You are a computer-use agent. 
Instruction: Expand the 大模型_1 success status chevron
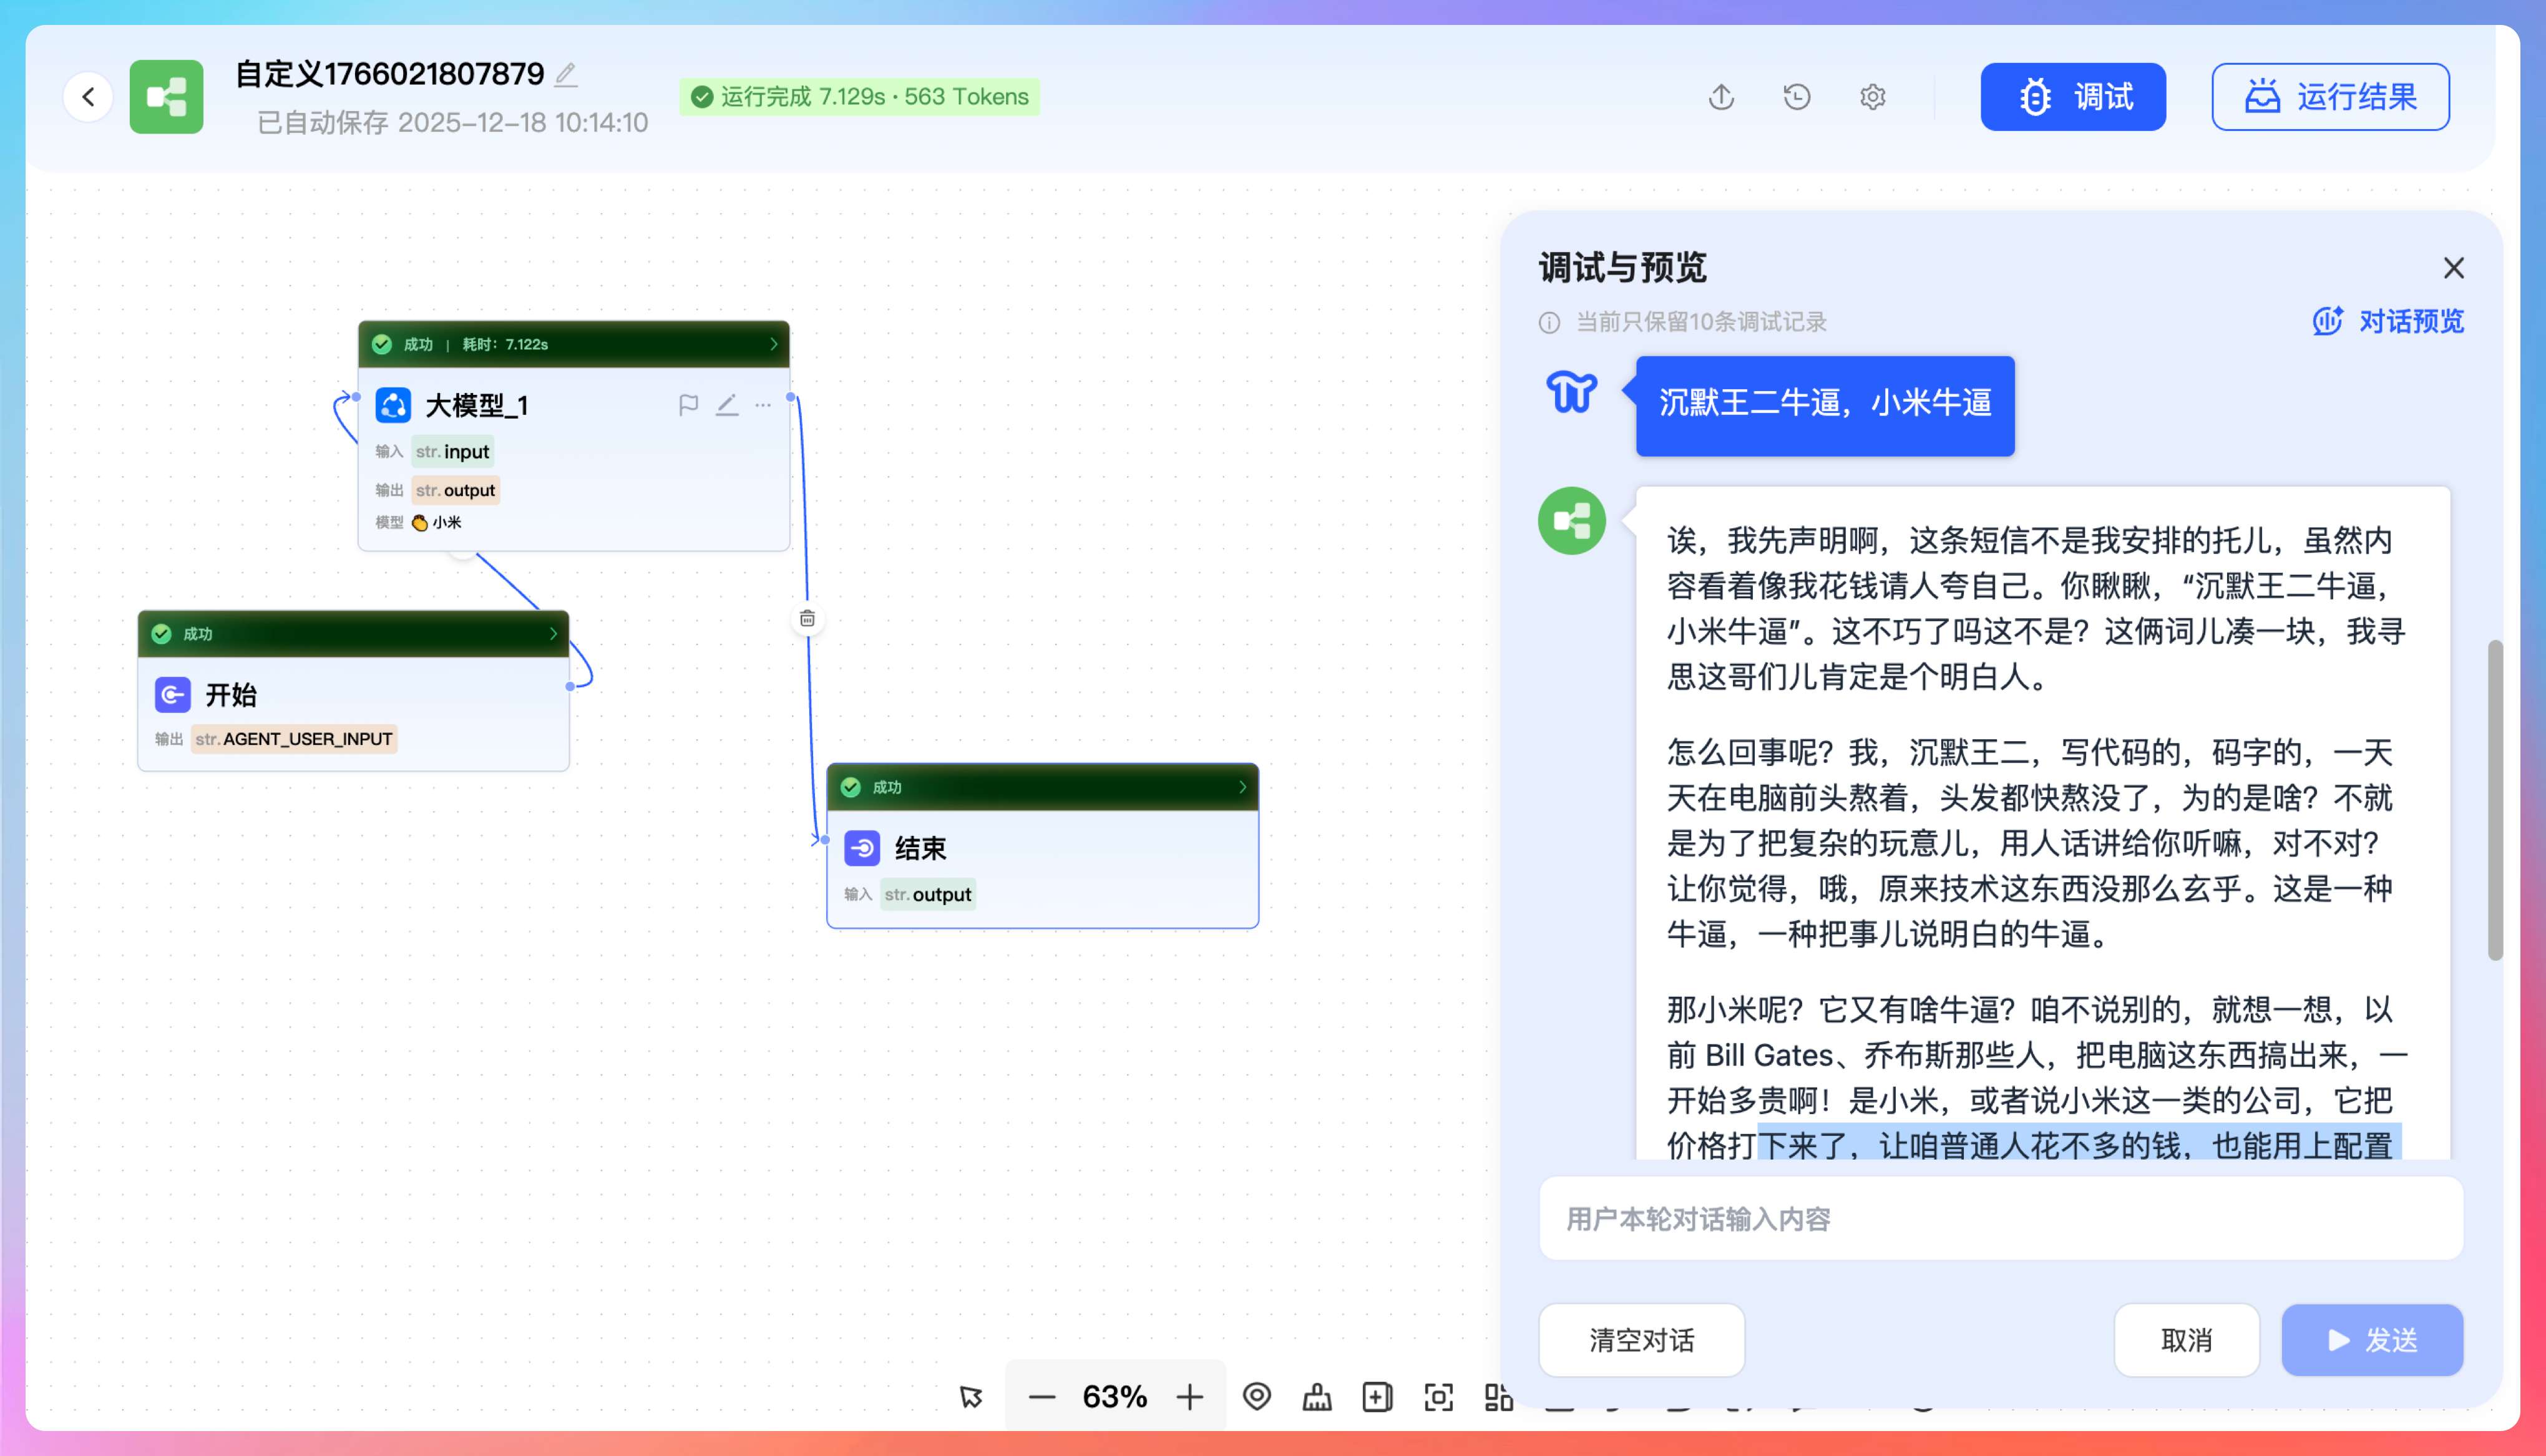click(x=773, y=344)
